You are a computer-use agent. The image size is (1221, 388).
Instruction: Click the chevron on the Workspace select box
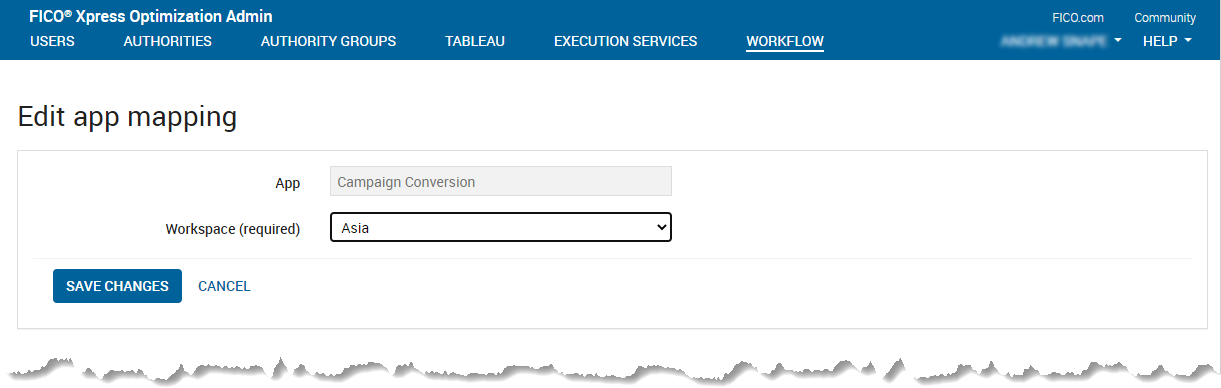click(660, 228)
